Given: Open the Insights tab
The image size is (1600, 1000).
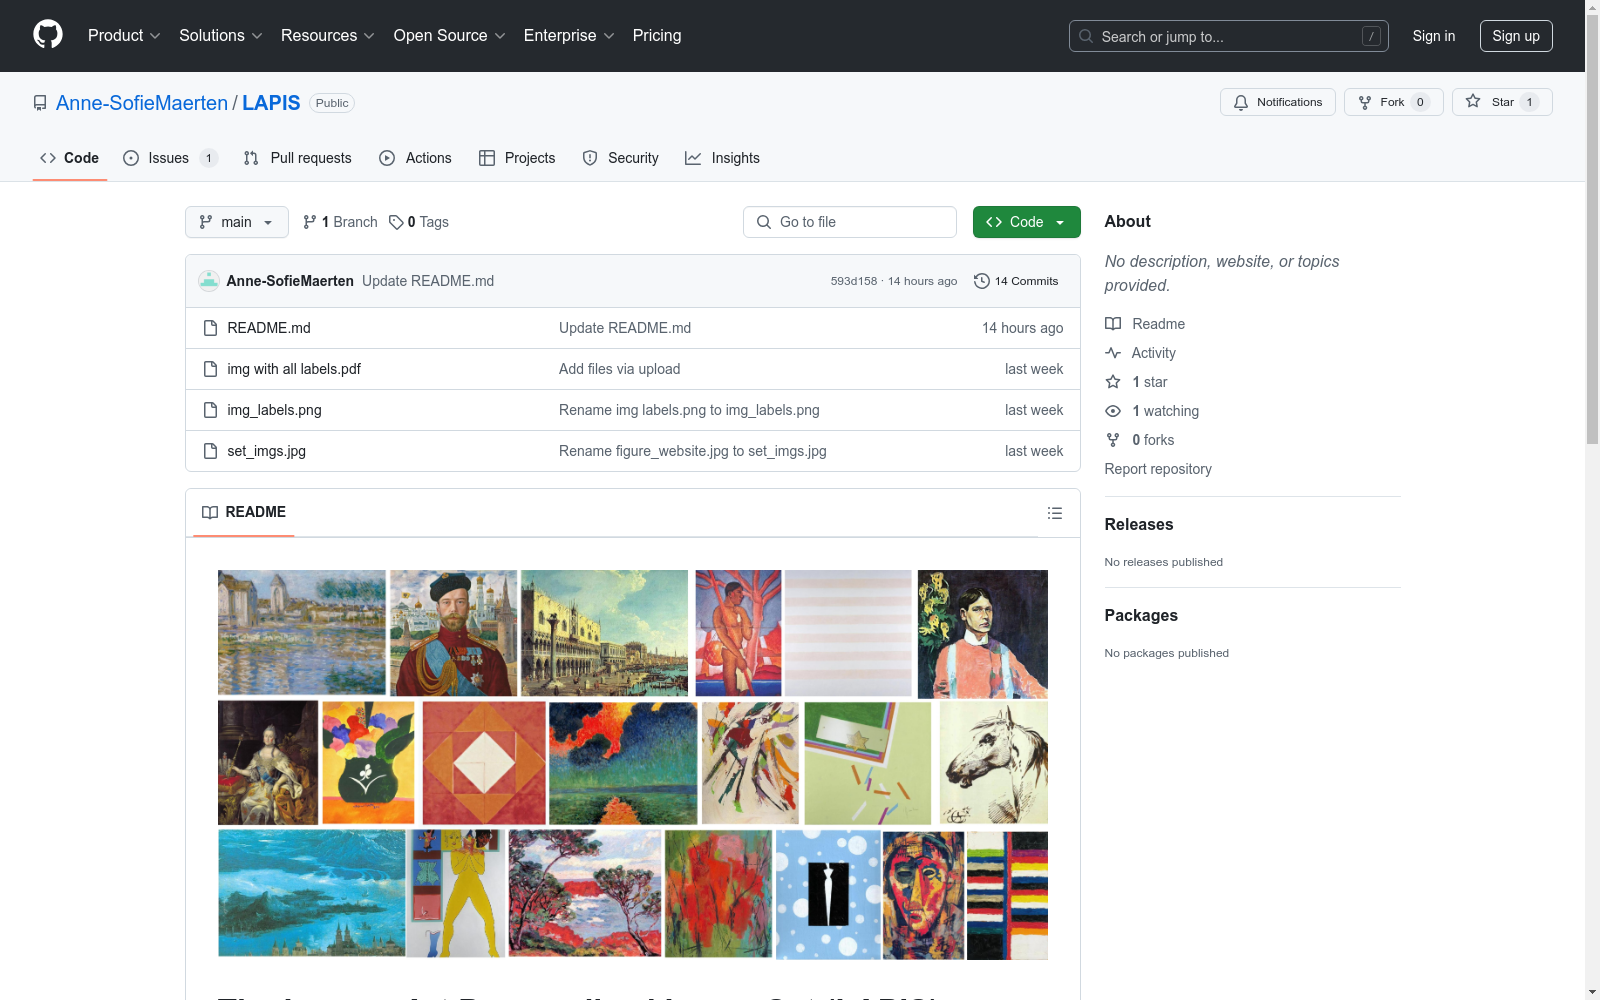Looking at the screenshot, I should (723, 158).
